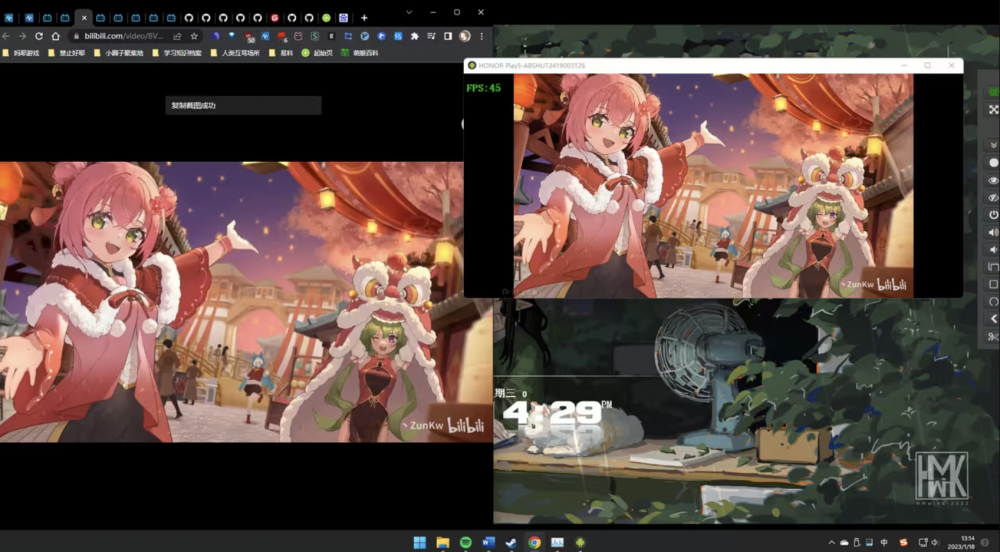Click the back arrow icon in sidebar
Viewport: 1000px width, 552px height.
click(x=993, y=319)
